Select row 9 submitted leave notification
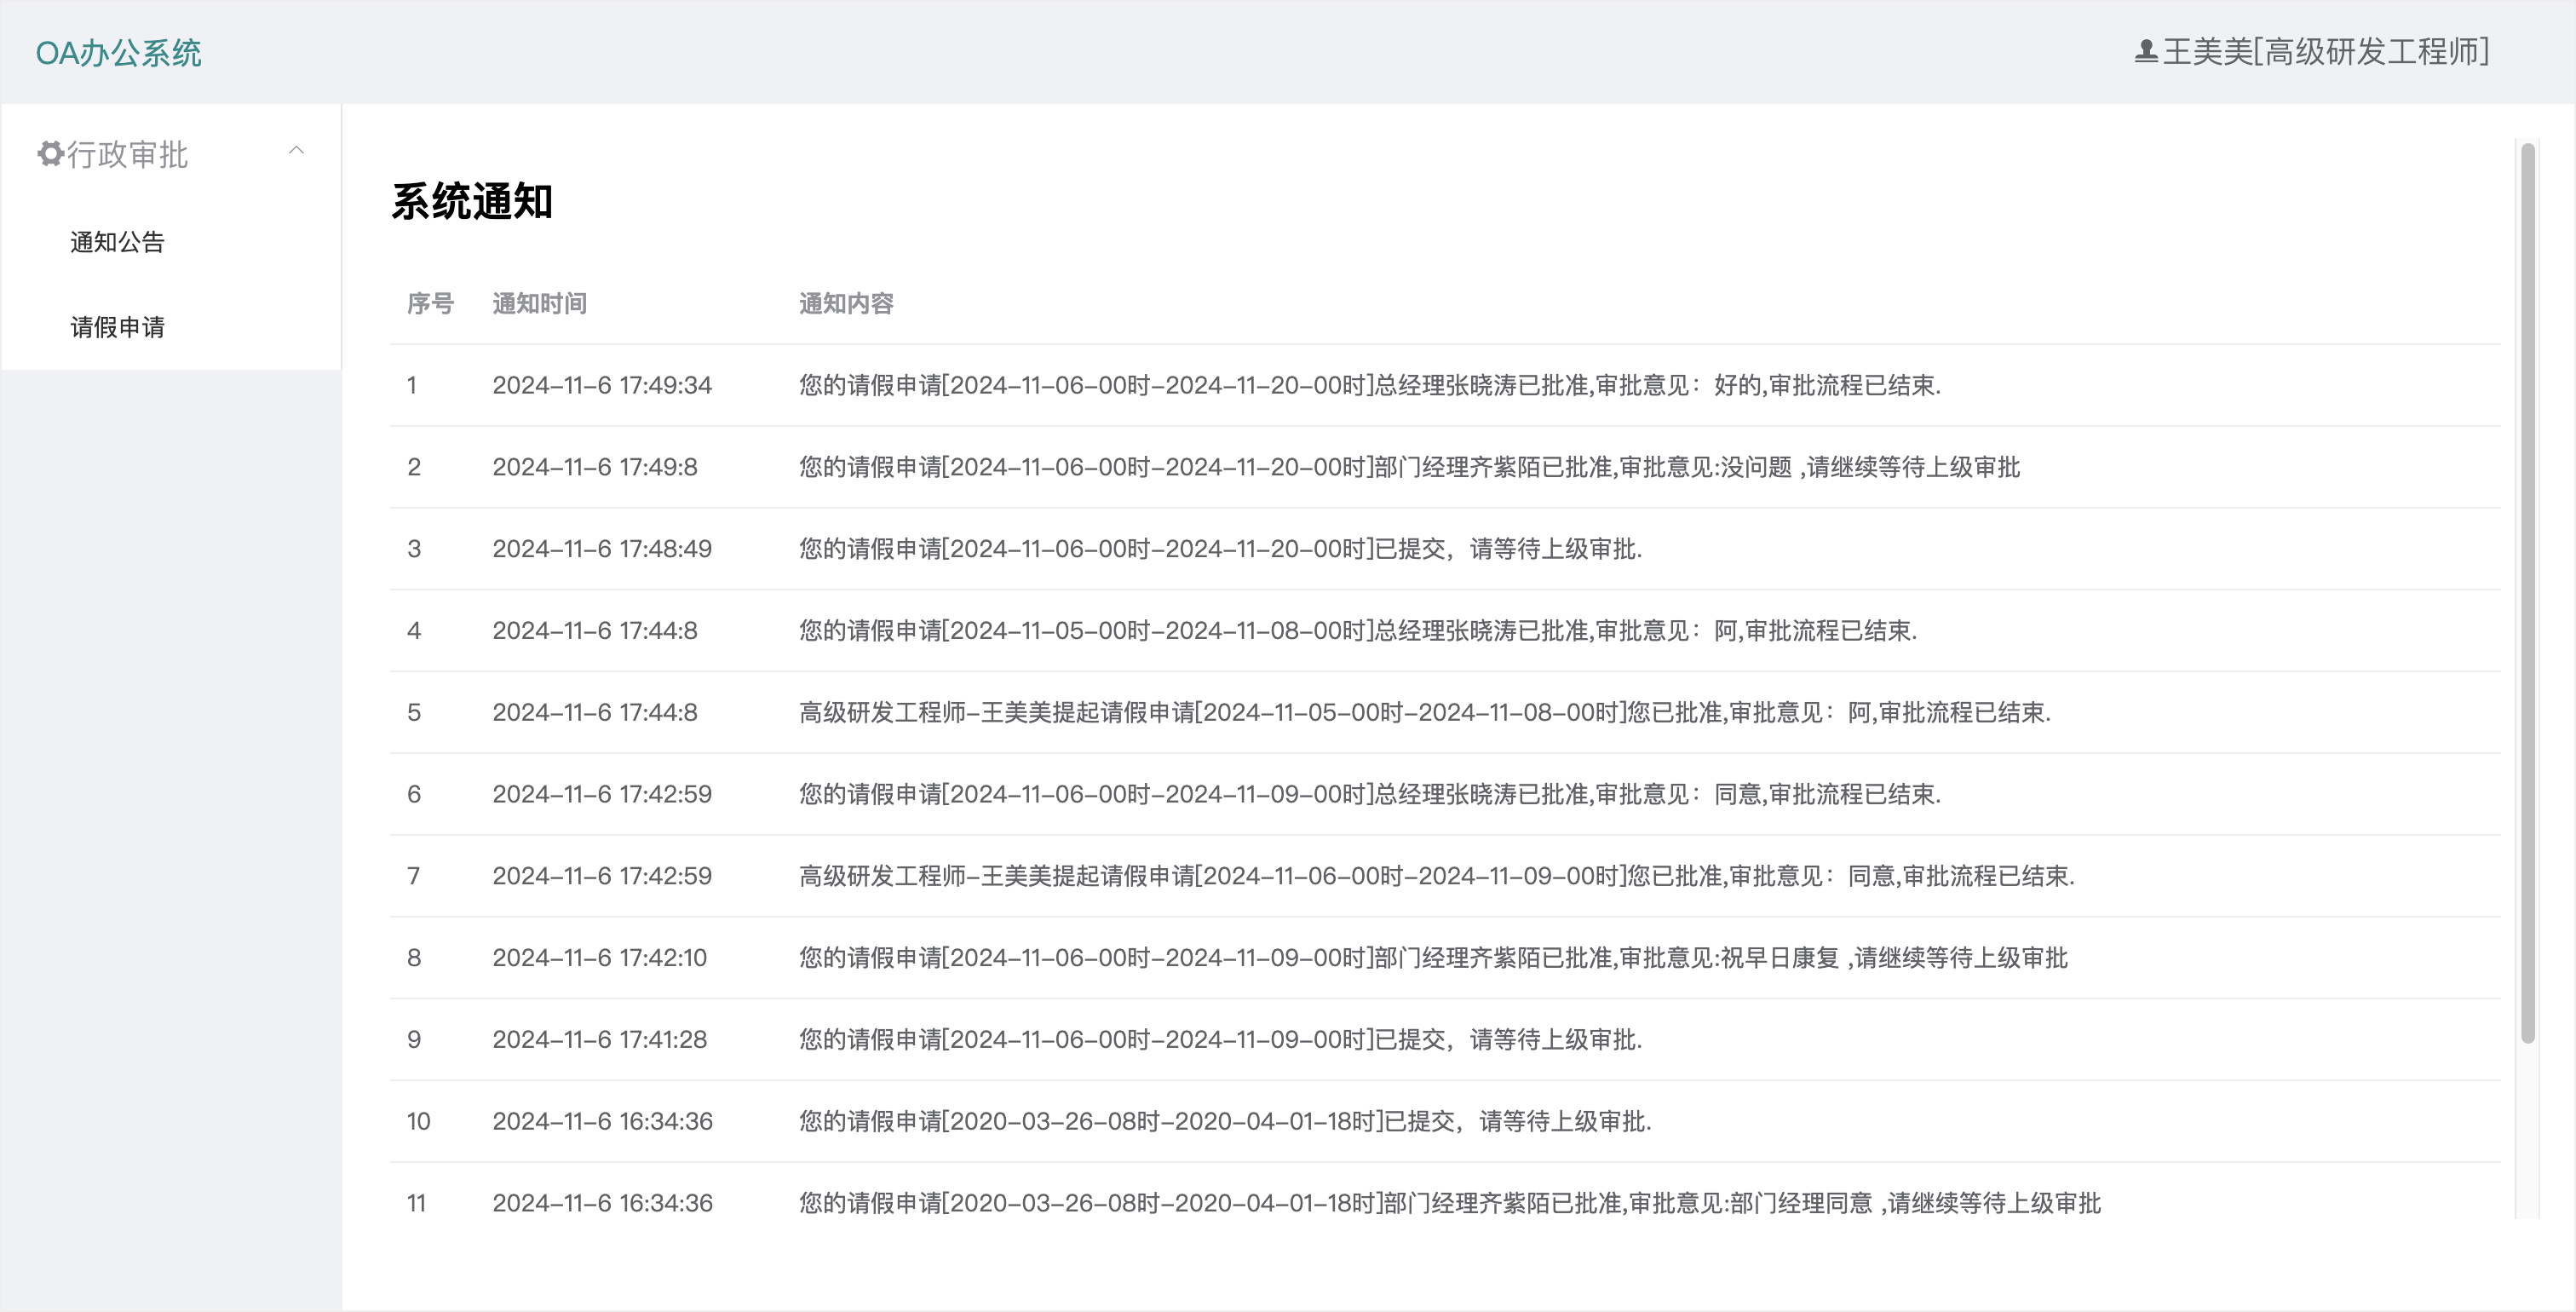This screenshot has width=2576, height=1312. point(1219,1040)
